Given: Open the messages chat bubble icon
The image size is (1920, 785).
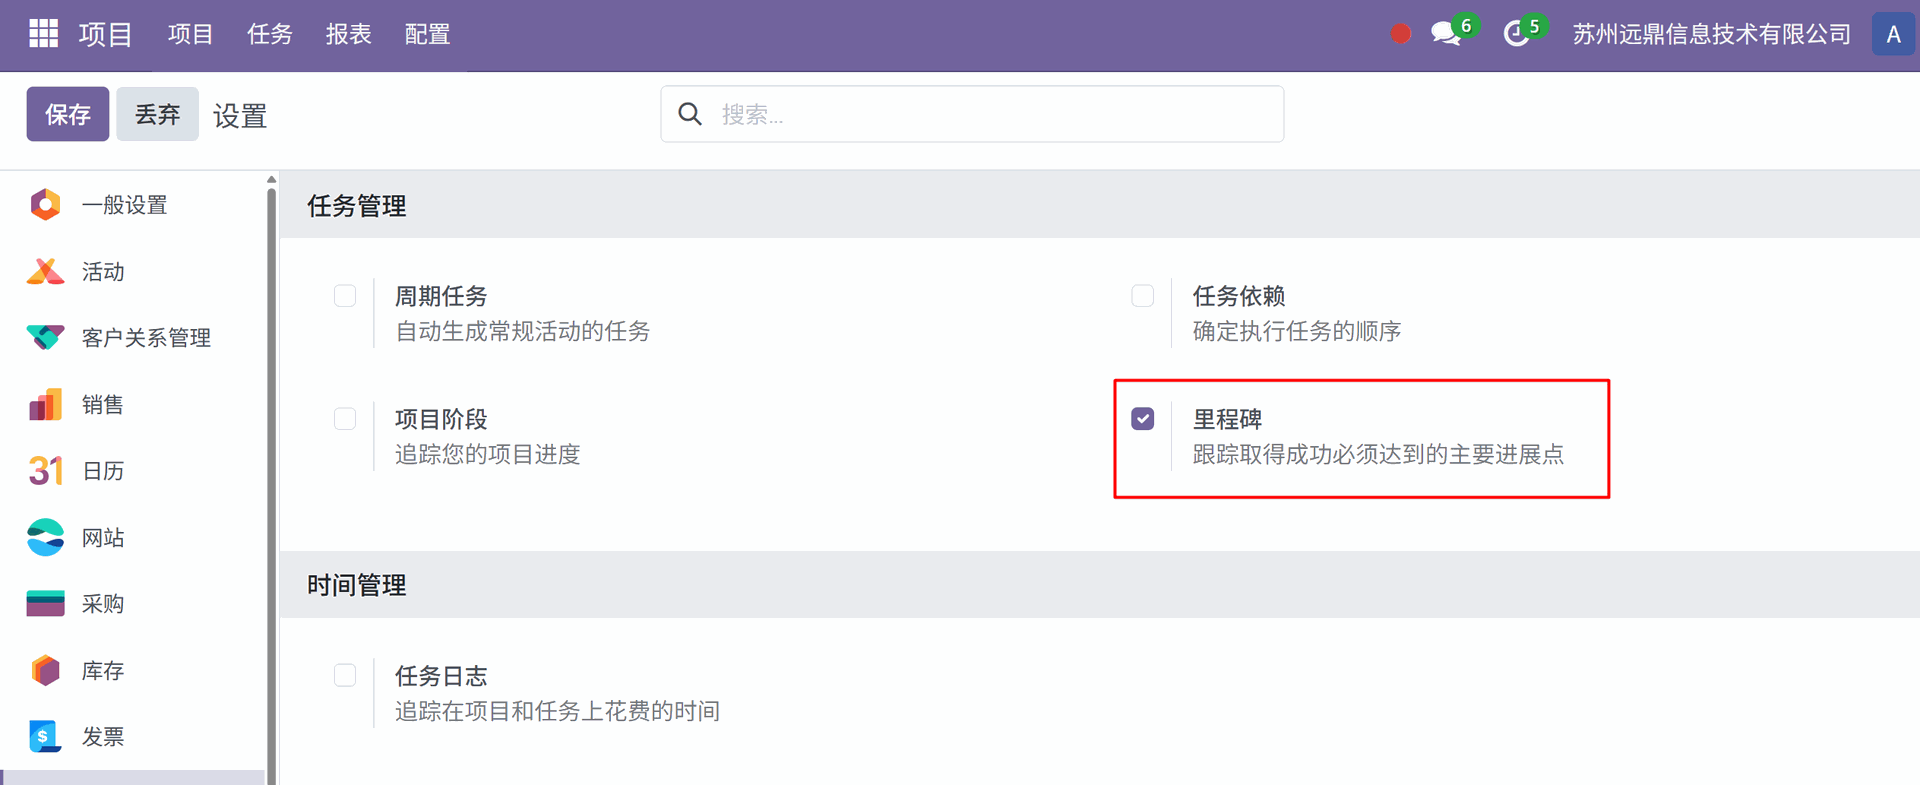Looking at the screenshot, I should 1445,34.
